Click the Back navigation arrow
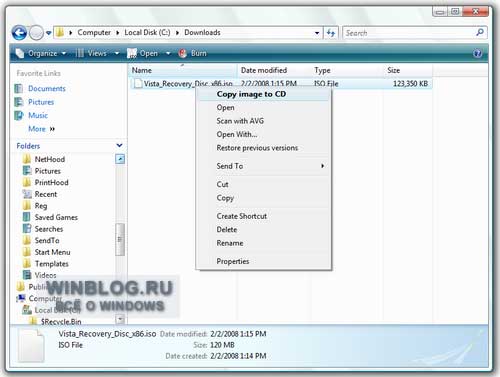Viewport: 500px width, 377px height. pyautogui.click(x=19, y=33)
